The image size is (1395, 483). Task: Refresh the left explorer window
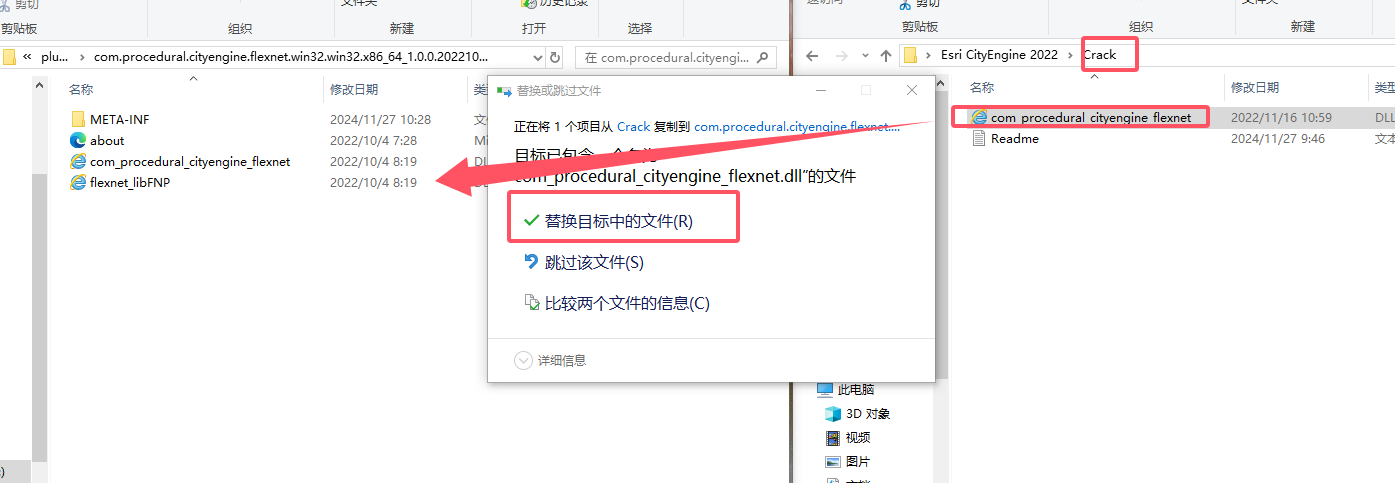[x=555, y=57]
